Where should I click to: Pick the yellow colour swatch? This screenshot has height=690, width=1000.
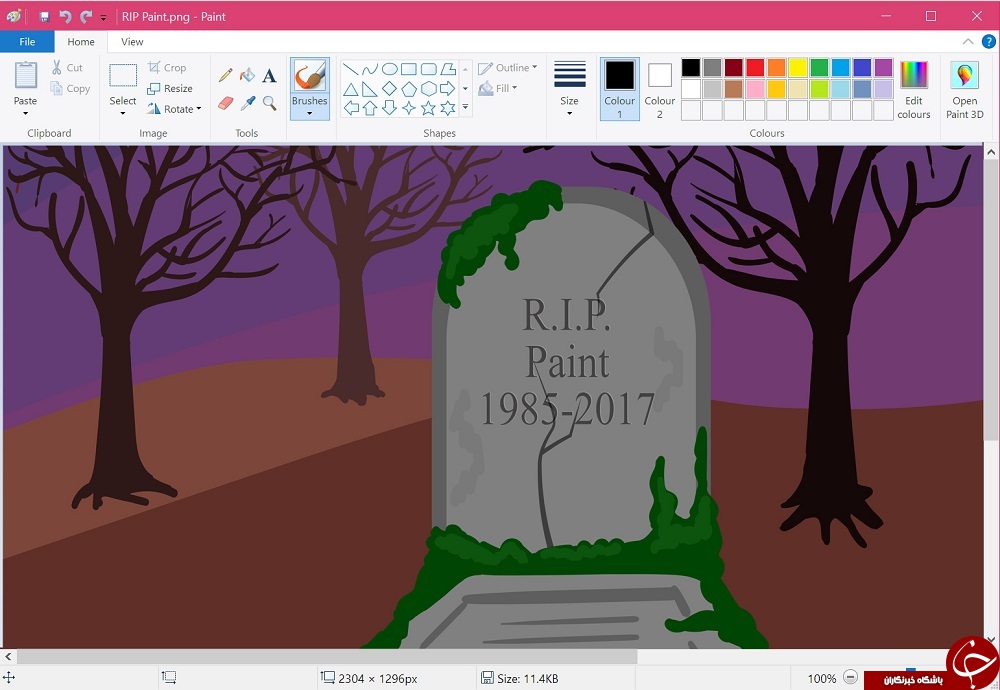click(x=798, y=68)
